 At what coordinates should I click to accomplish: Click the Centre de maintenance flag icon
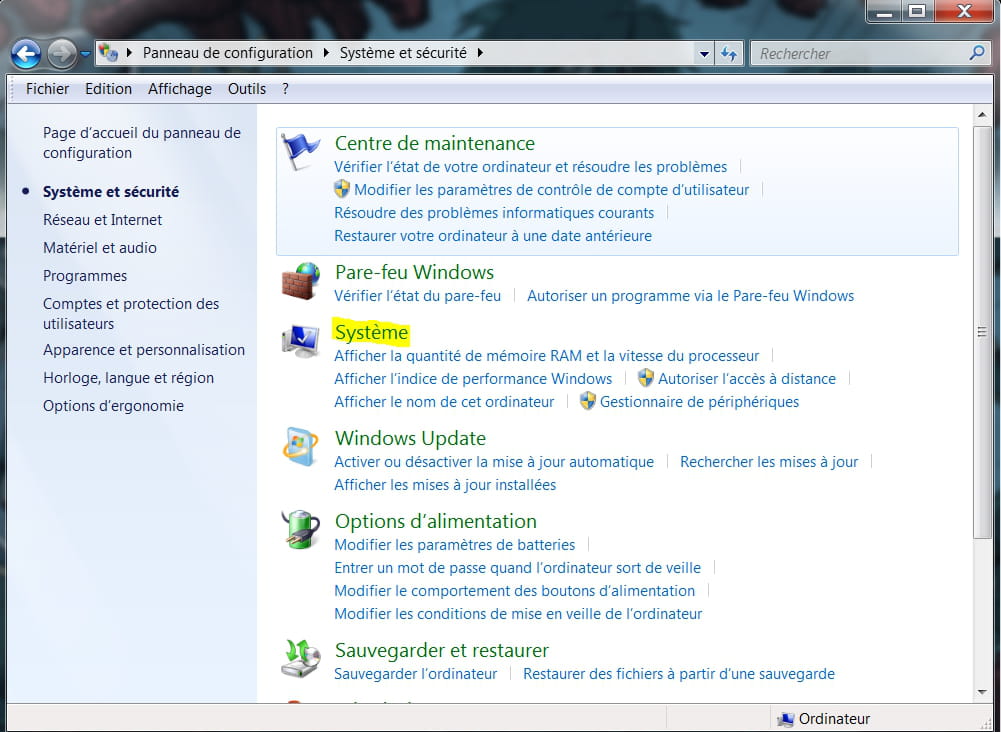[x=301, y=151]
